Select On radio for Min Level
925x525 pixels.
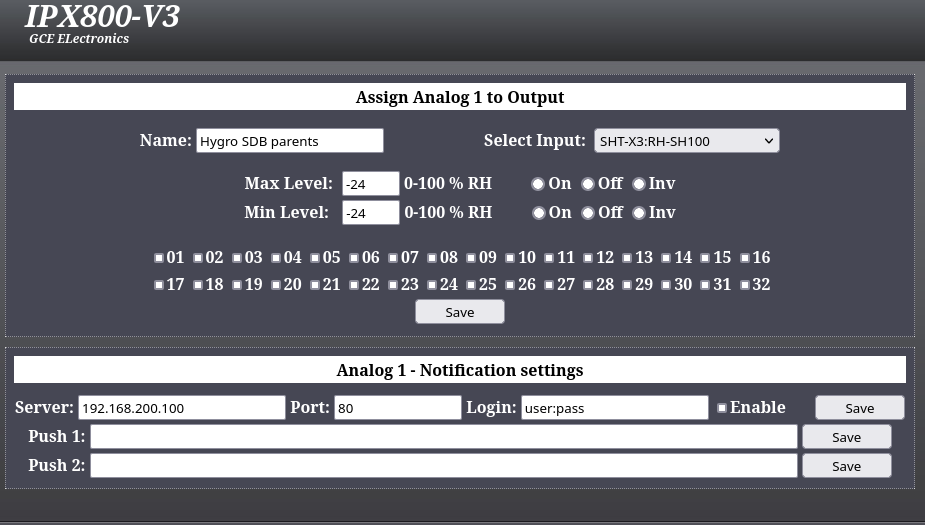point(538,213)
